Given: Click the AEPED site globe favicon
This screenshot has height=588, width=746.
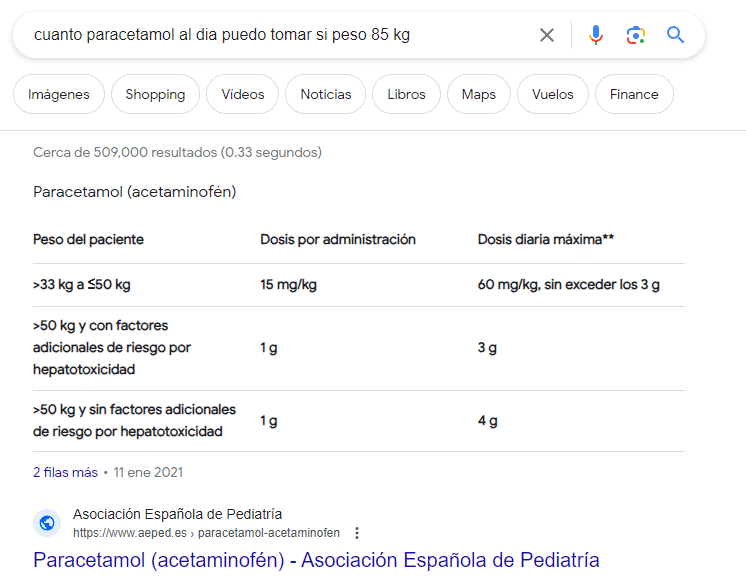Looking at the screenshot, I should (47, 523).
